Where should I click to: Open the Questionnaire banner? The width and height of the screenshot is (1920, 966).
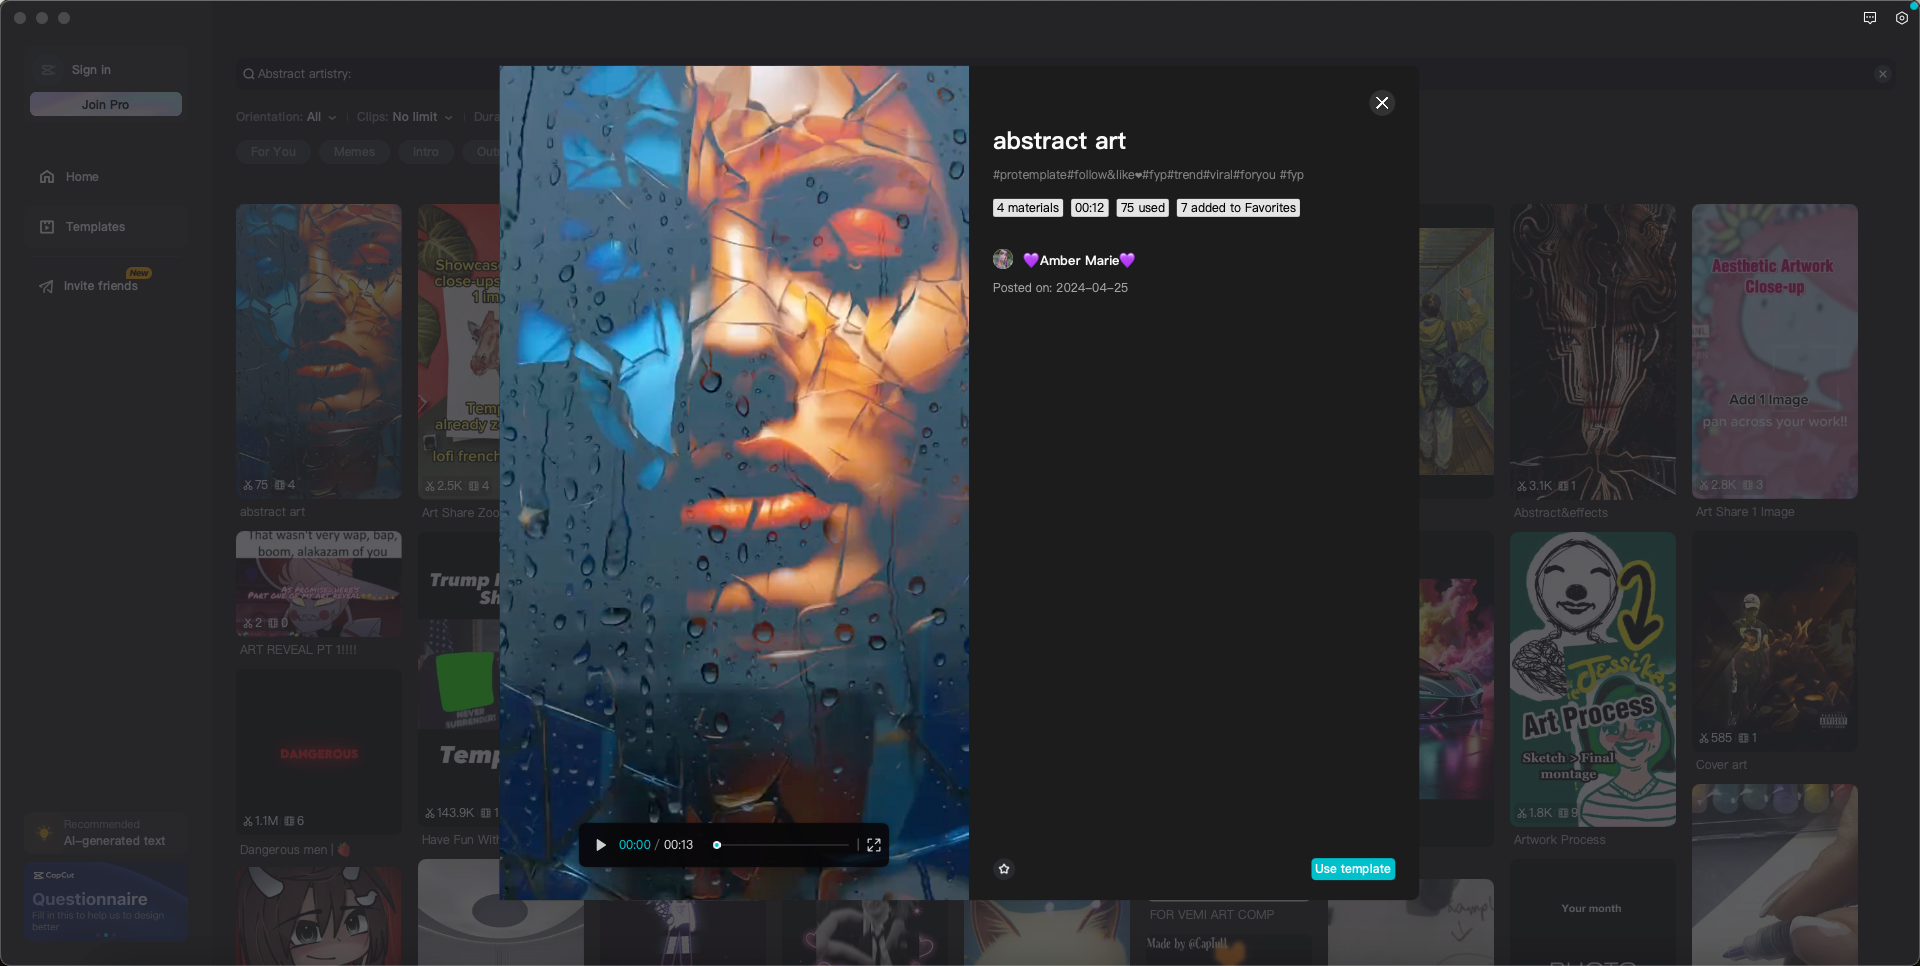pos(106,902)
